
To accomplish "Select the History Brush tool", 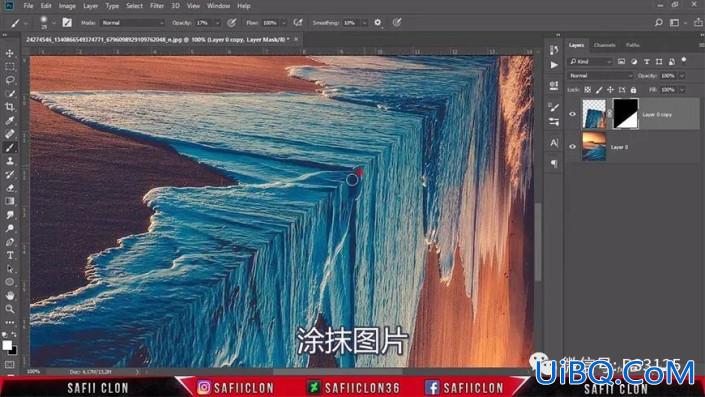I will point(9,174).
